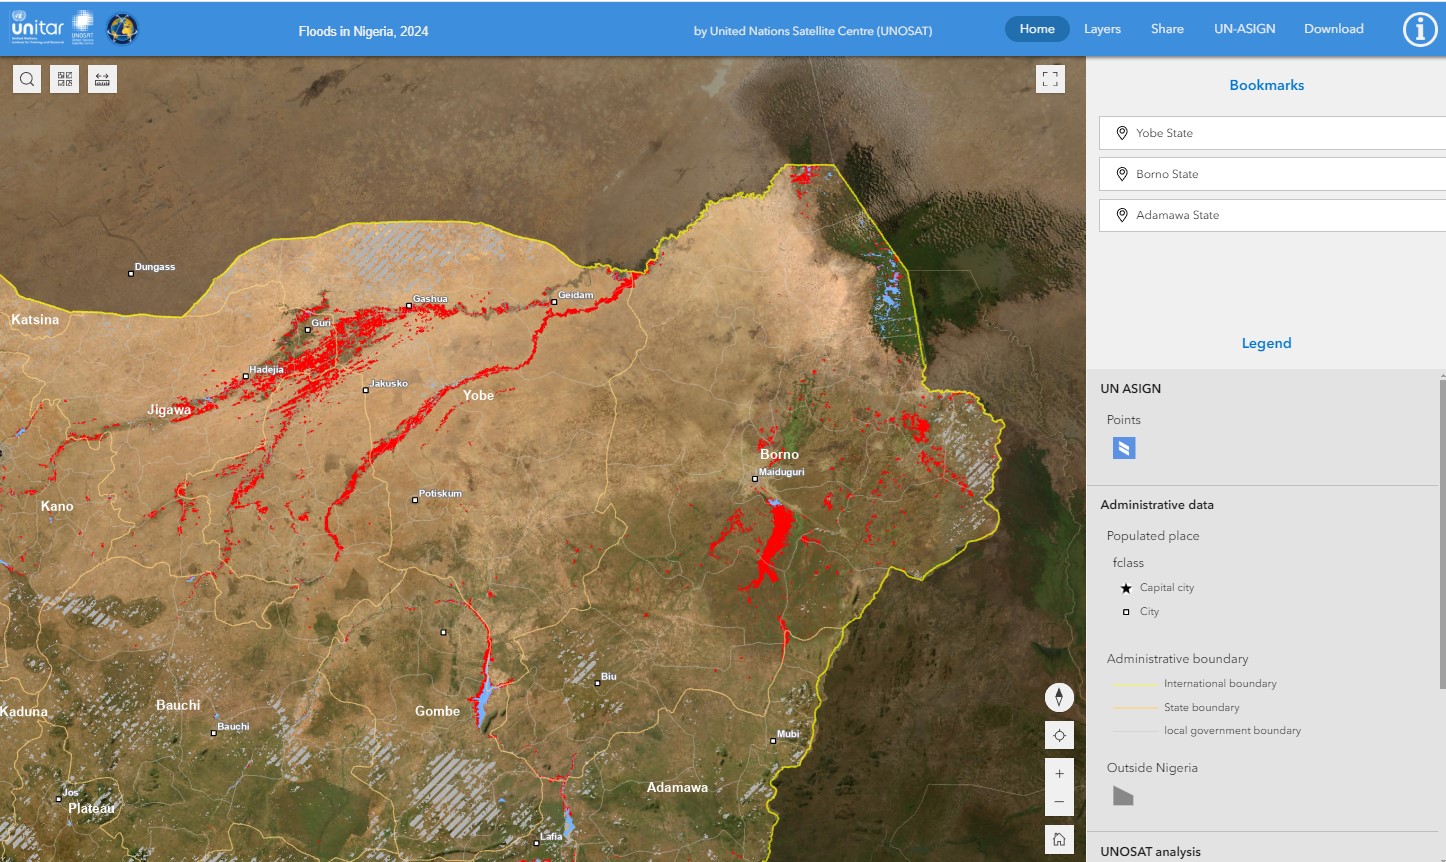The width and height of the screenshot is (1446, 862).
Task: Select the measurement ruler tool
Action: 102,79
